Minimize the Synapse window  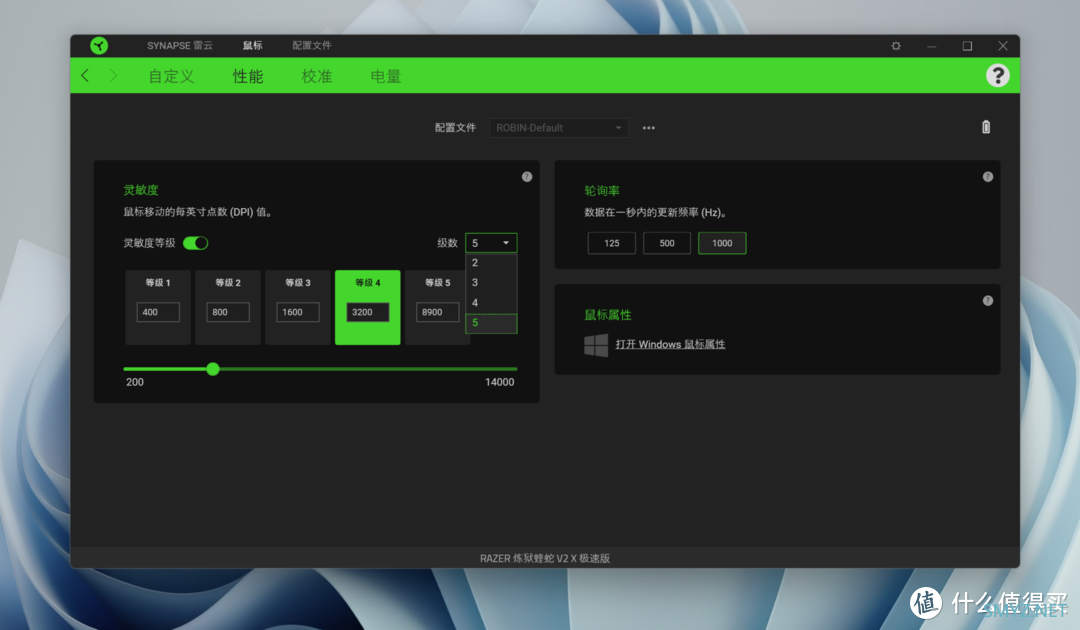coord(931,45)
